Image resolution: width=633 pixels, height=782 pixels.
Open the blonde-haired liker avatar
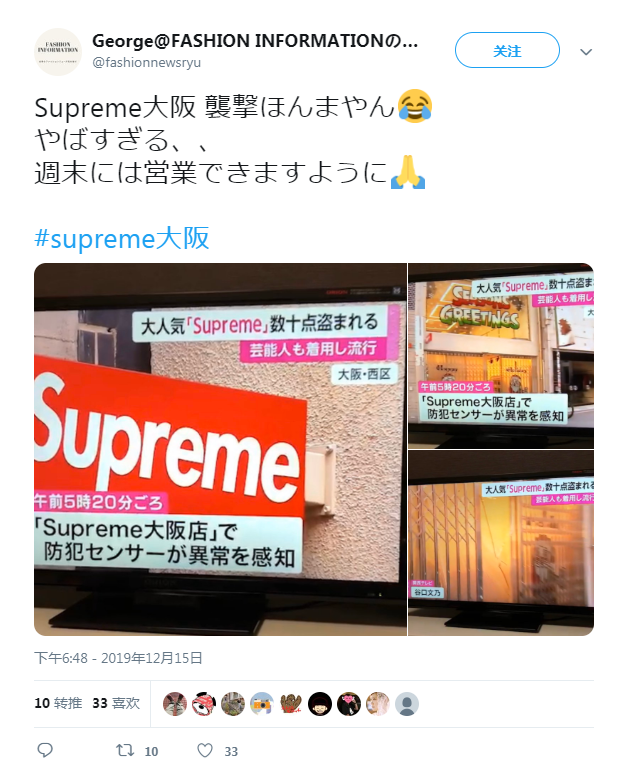(378, 704)
